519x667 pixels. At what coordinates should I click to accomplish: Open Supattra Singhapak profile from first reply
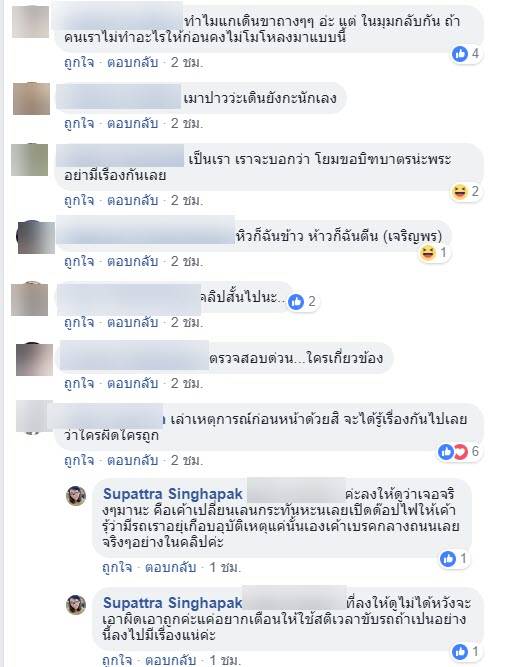click(173, 494)
